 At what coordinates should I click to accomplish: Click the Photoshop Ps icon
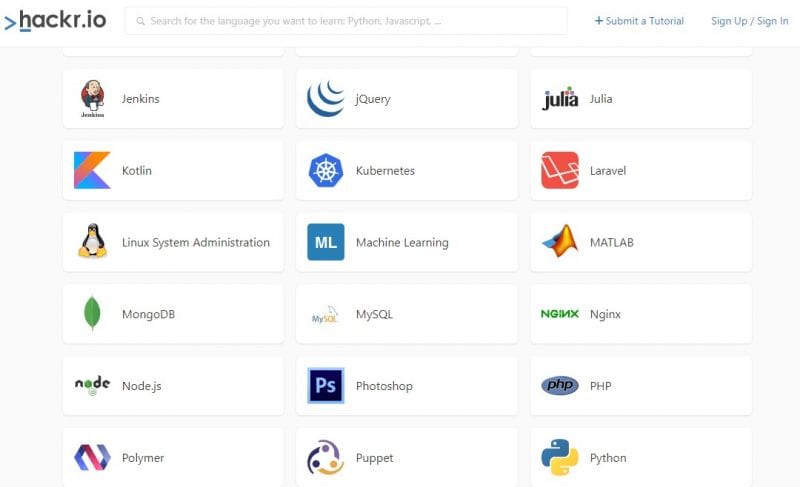pyautogui.click(x=326, y=386)
